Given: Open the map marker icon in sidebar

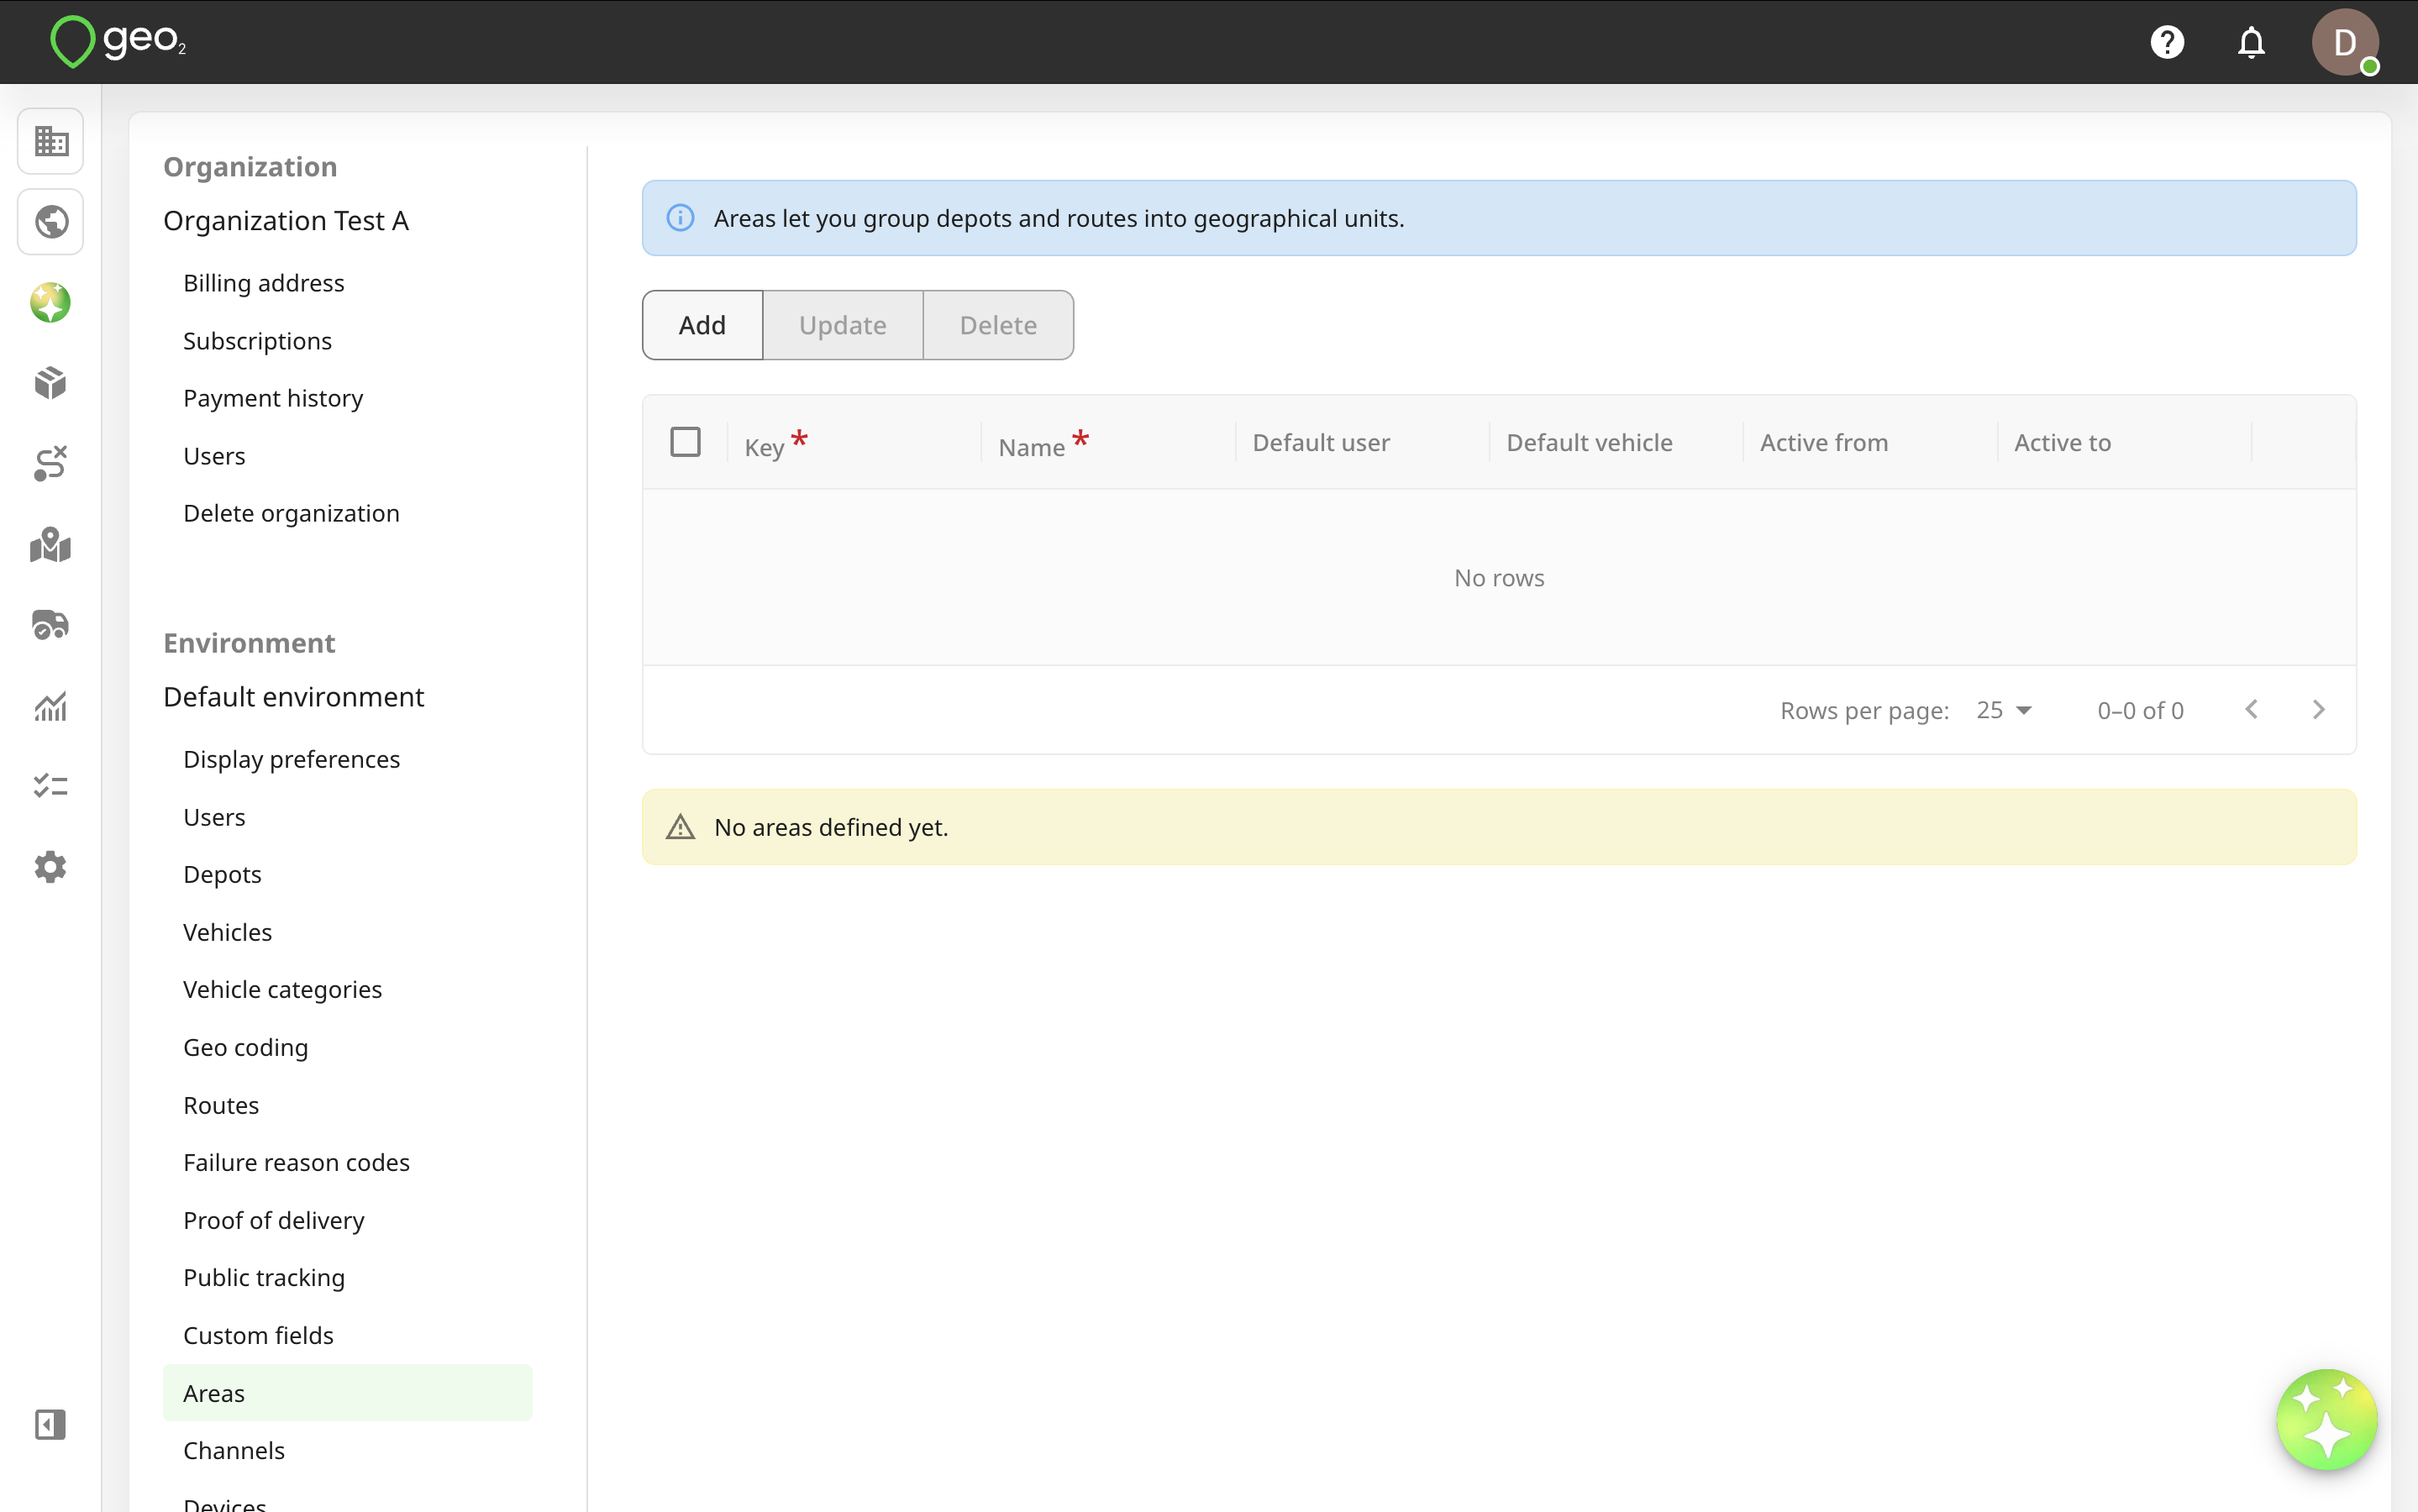Looking at the screenshot, I should coord(50,545).
